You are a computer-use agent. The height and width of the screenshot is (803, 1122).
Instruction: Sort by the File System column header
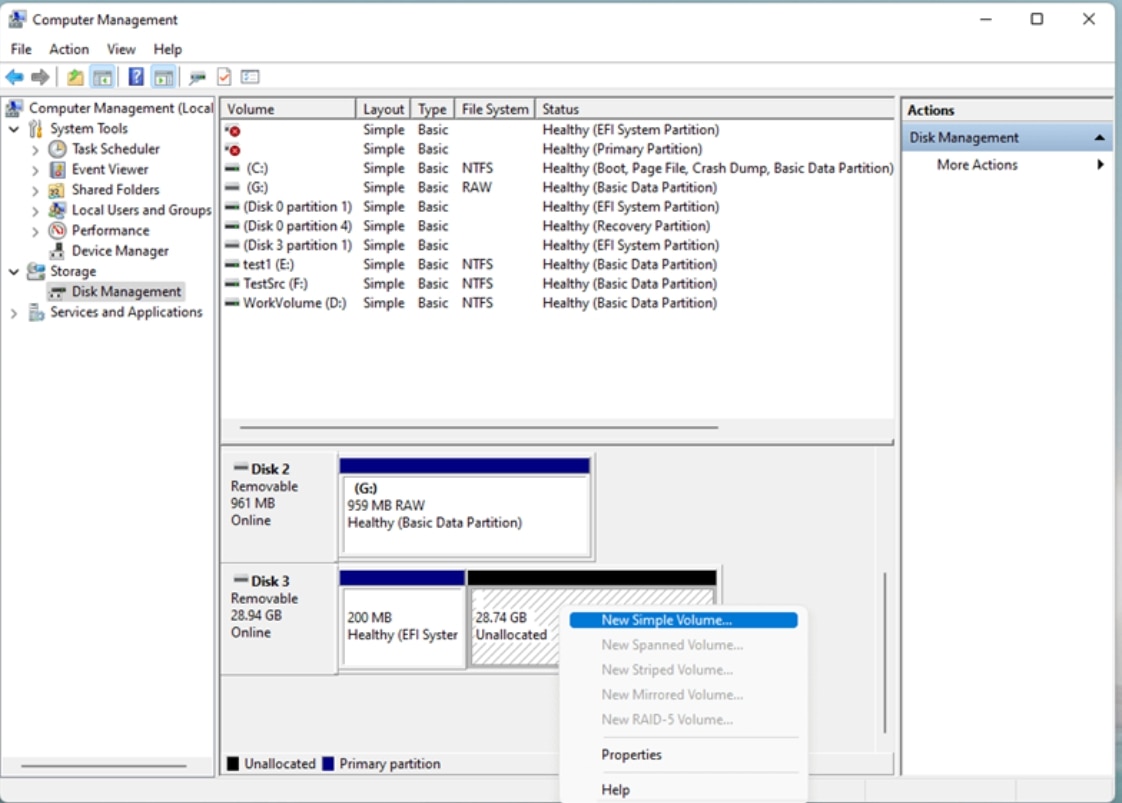pyautogui.click(x=494, y=109)
